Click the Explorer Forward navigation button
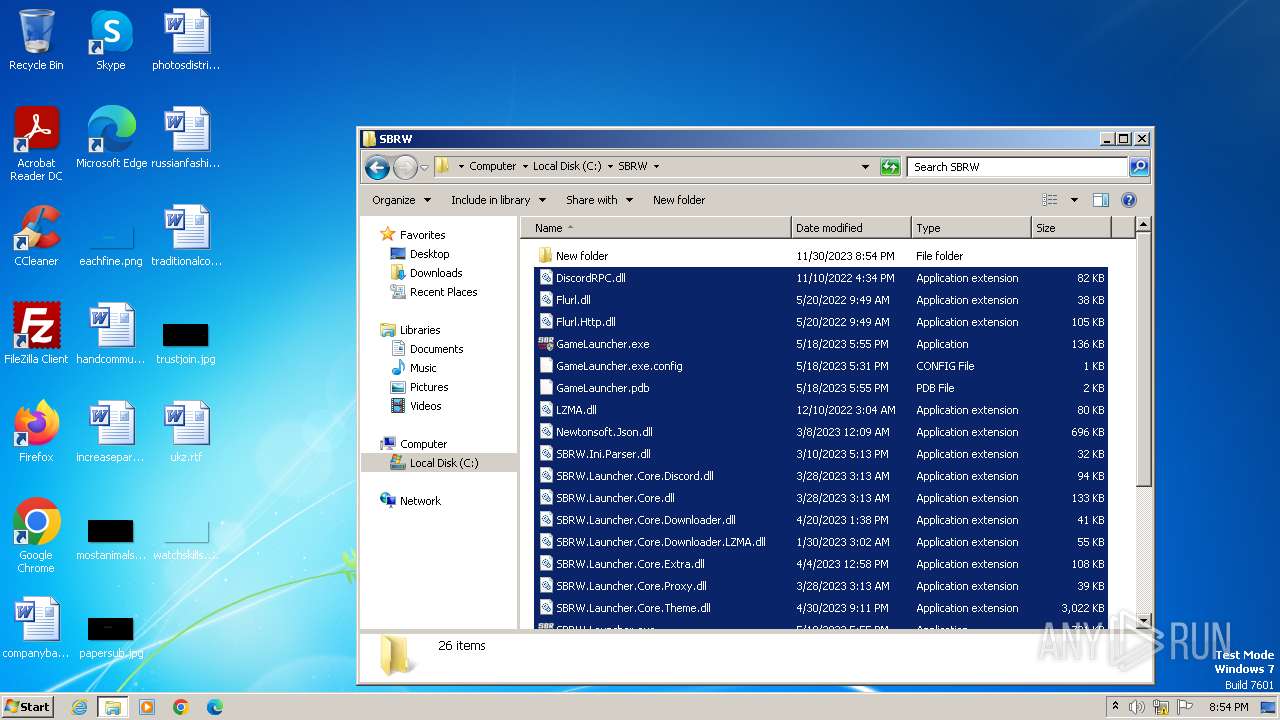Image resolution: width=1280 pixels, height=720 pixels. pos(405,167)
